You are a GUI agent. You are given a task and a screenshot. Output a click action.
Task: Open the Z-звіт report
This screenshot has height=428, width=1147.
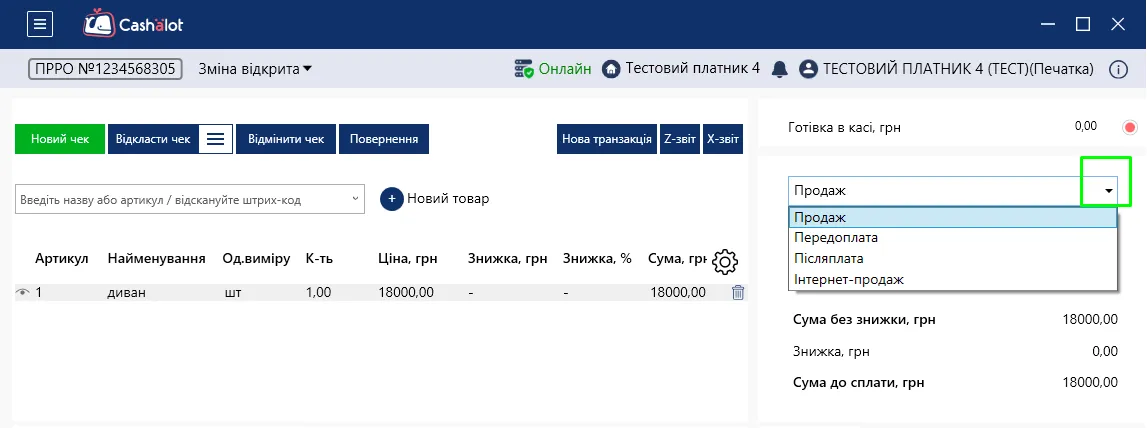(x=680, y=139)
